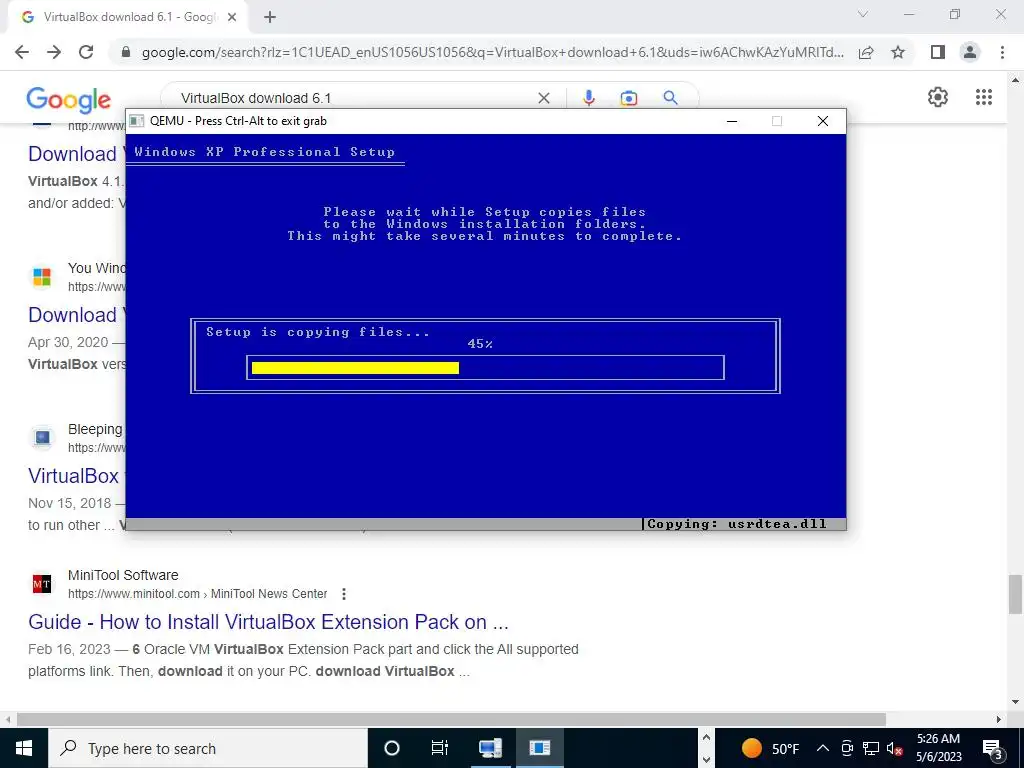Click the vertical page scrollbar thumb

click(1015, 594)
